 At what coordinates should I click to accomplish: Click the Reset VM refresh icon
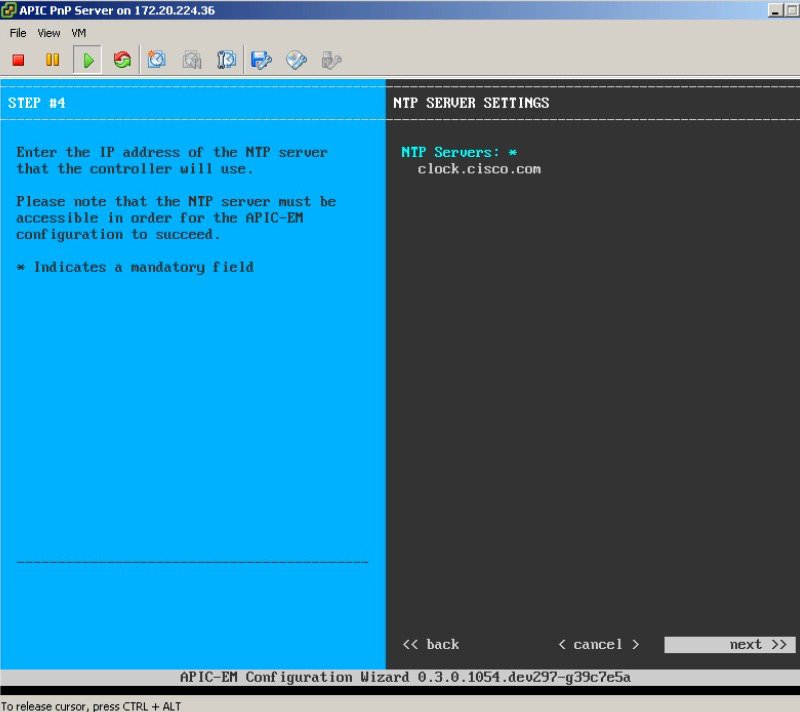tap(122, 60)
